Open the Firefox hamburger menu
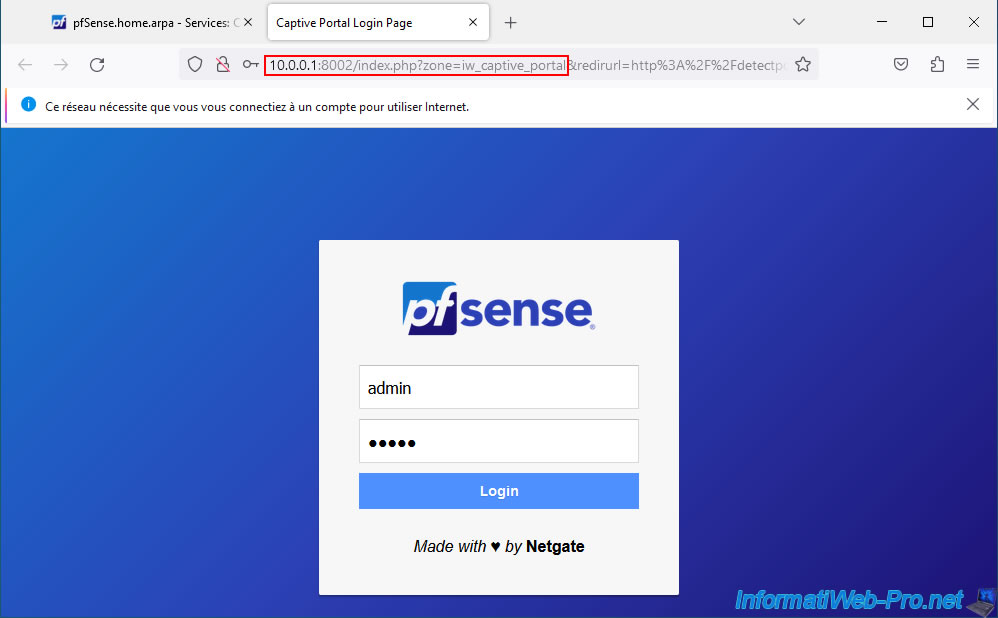The height and width of the screenshot is (618, 998). [973, 64]
